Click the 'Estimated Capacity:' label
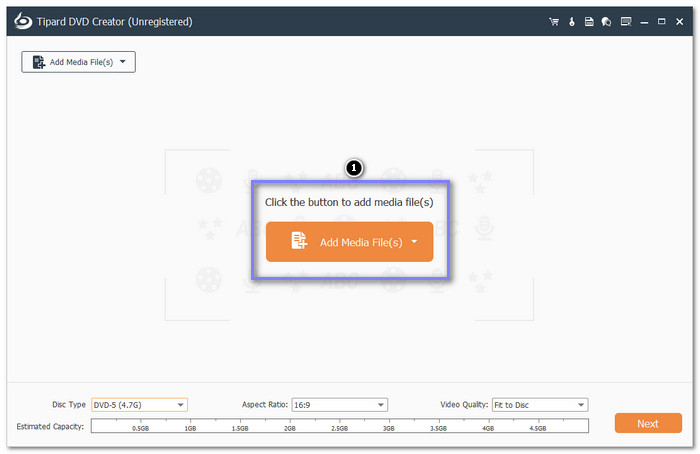The image size is (700, 454). 50,427
